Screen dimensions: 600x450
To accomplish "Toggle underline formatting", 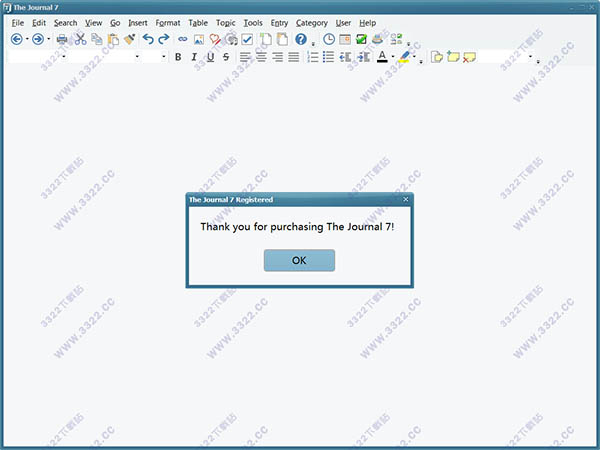I will pyautogui.click(x=210, y=57).
